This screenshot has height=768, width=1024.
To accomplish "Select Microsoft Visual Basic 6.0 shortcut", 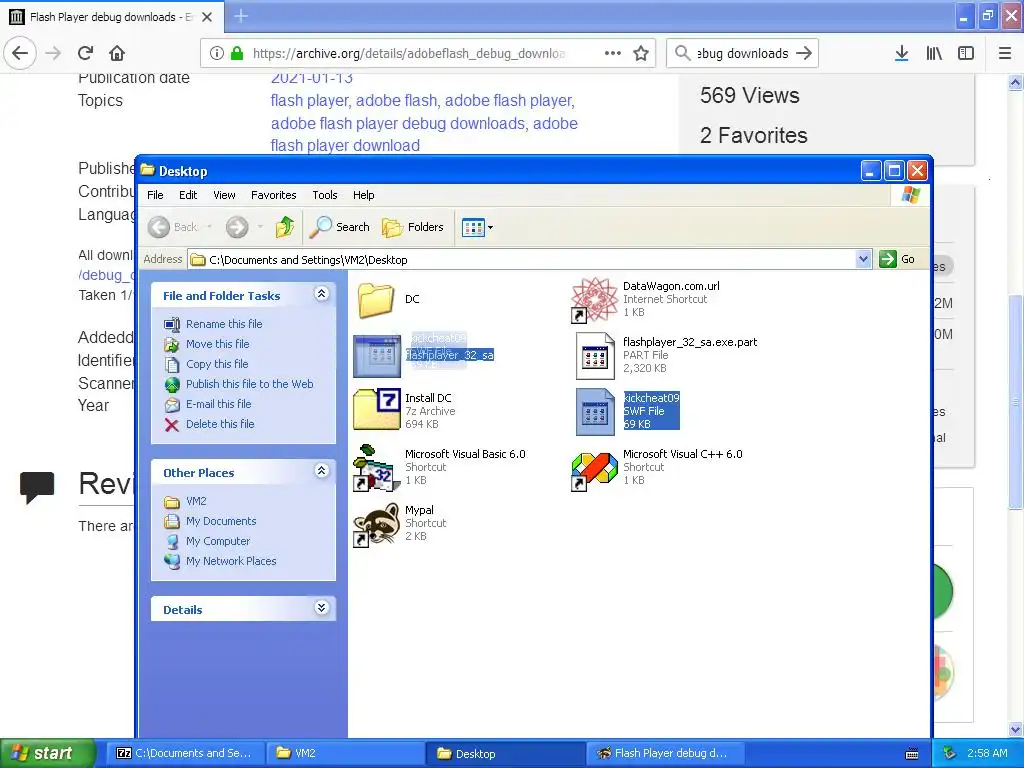I will click(x=439, y=467).
